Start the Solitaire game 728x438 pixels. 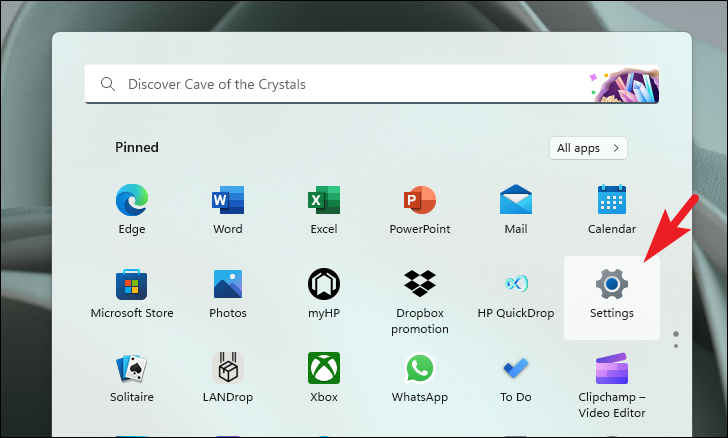[132, 368]
